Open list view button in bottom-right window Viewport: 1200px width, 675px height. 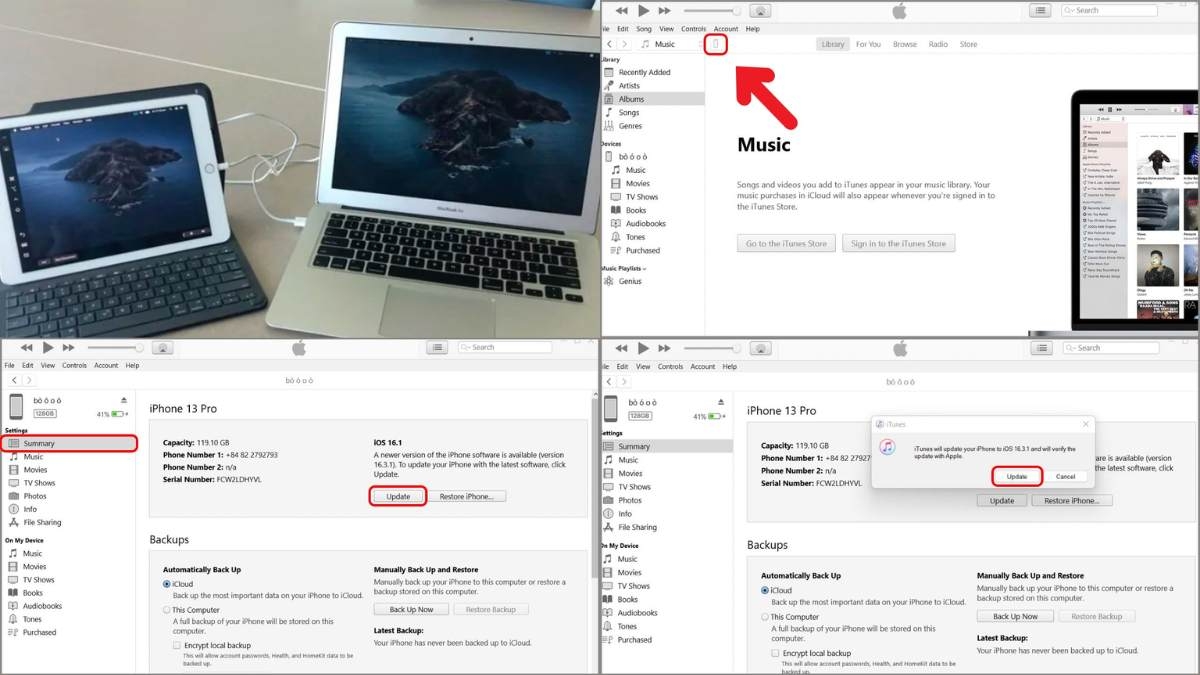[x=1041, y=348]
